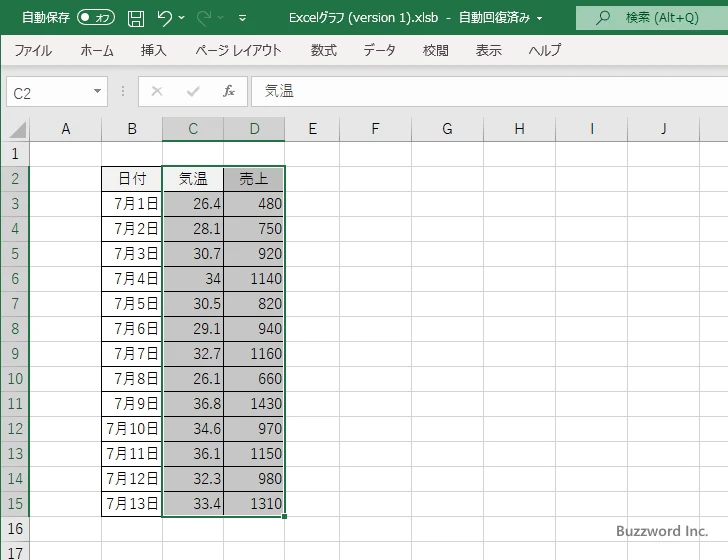Select column A header
The height and width of the screenshot is (560, 728).
[66, 129]
